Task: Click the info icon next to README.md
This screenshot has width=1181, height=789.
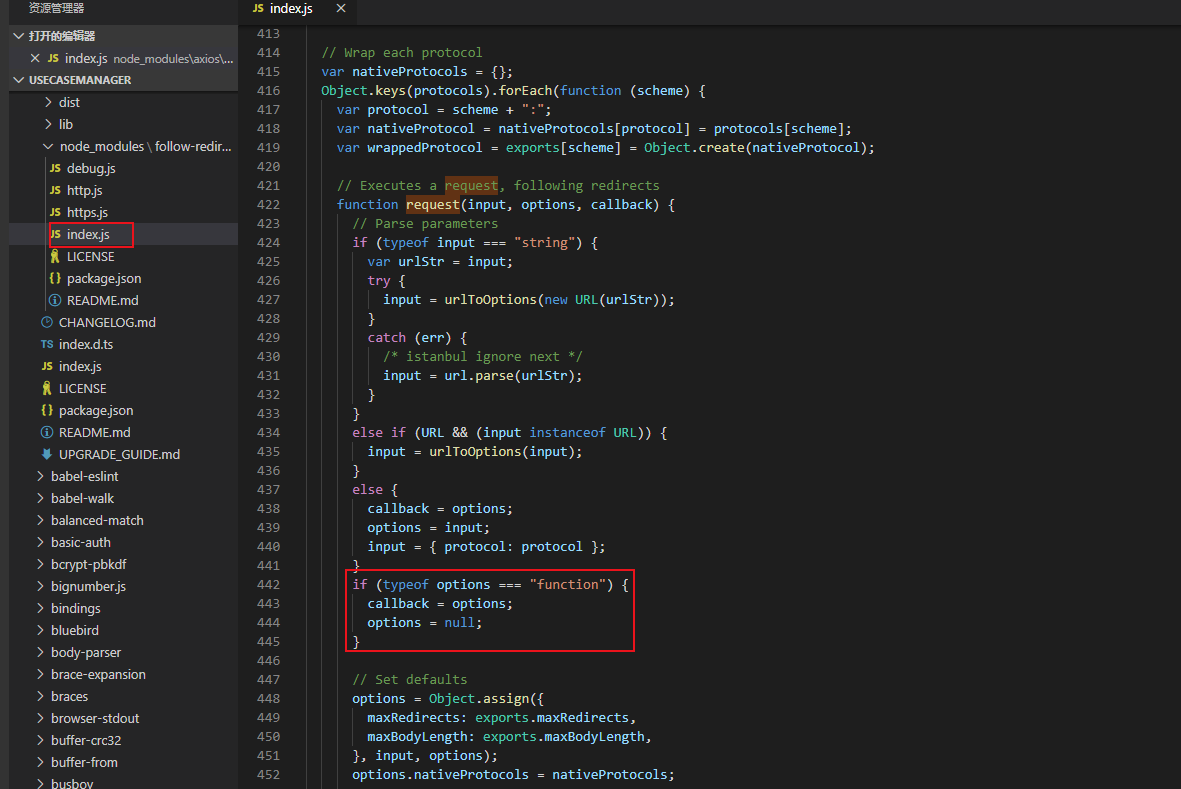Action: 56,300
